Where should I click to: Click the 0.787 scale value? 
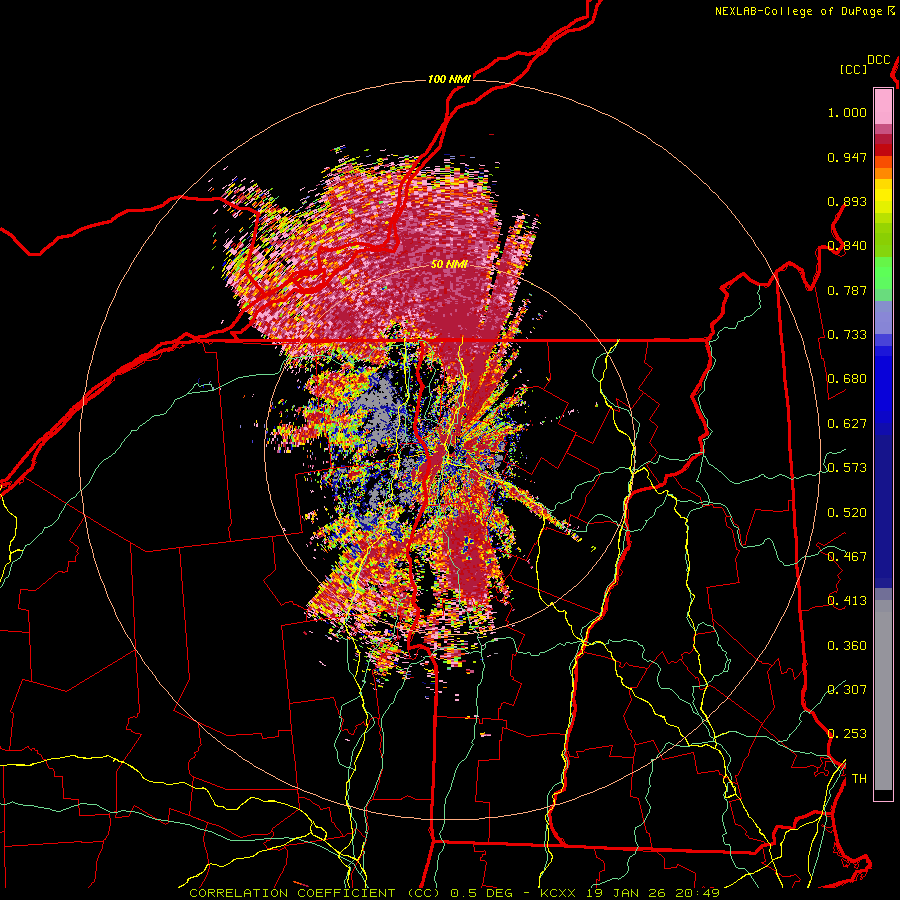click(847, 290)
